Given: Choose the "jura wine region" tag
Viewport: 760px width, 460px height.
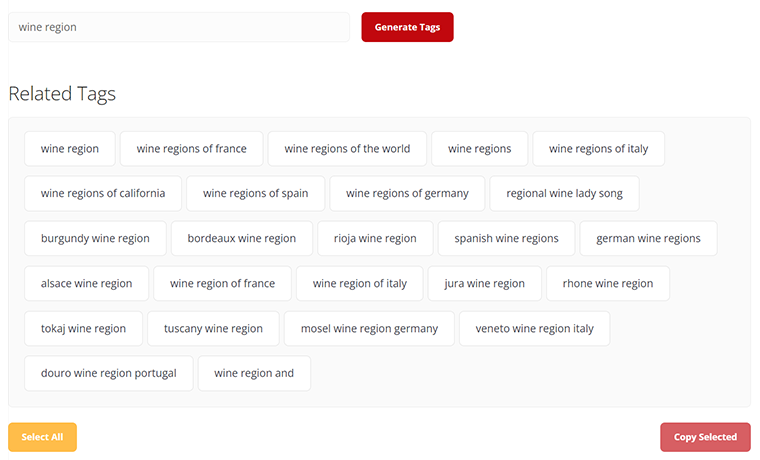Looking at the screenshot, I should click(484, 284).
